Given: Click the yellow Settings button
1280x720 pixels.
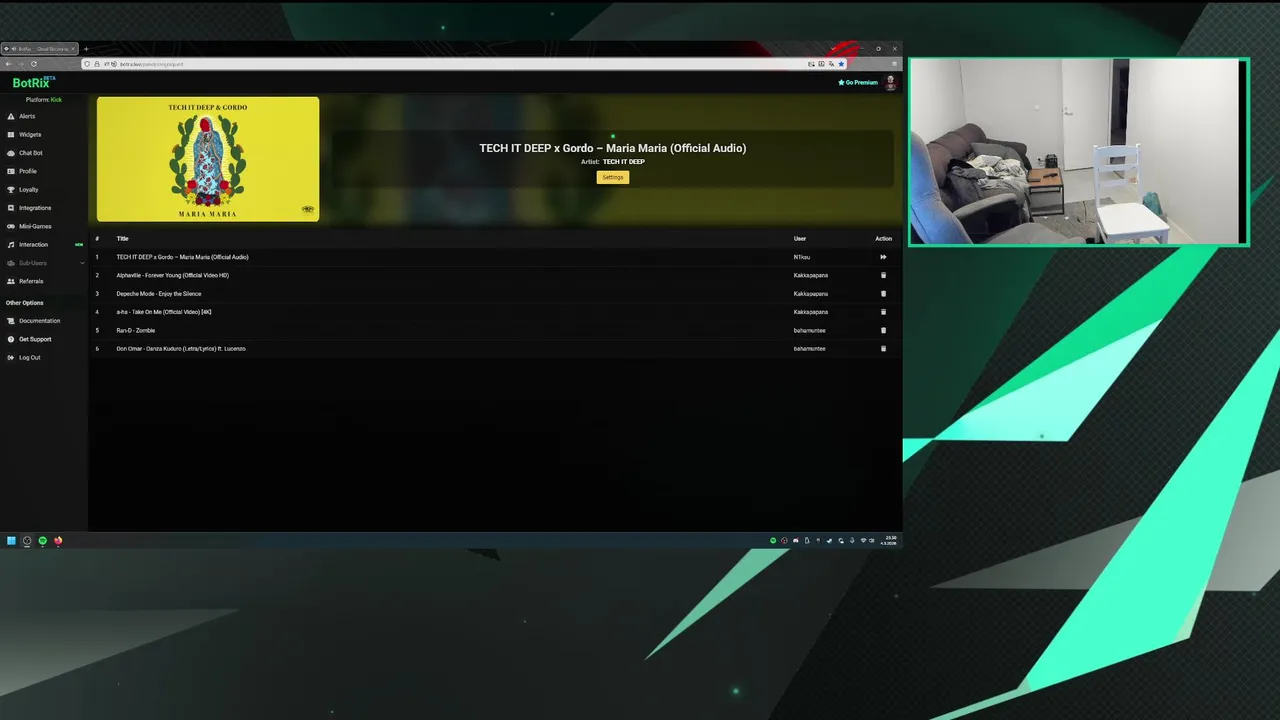Looking at the screenshot, I should (x=613, y=177).
